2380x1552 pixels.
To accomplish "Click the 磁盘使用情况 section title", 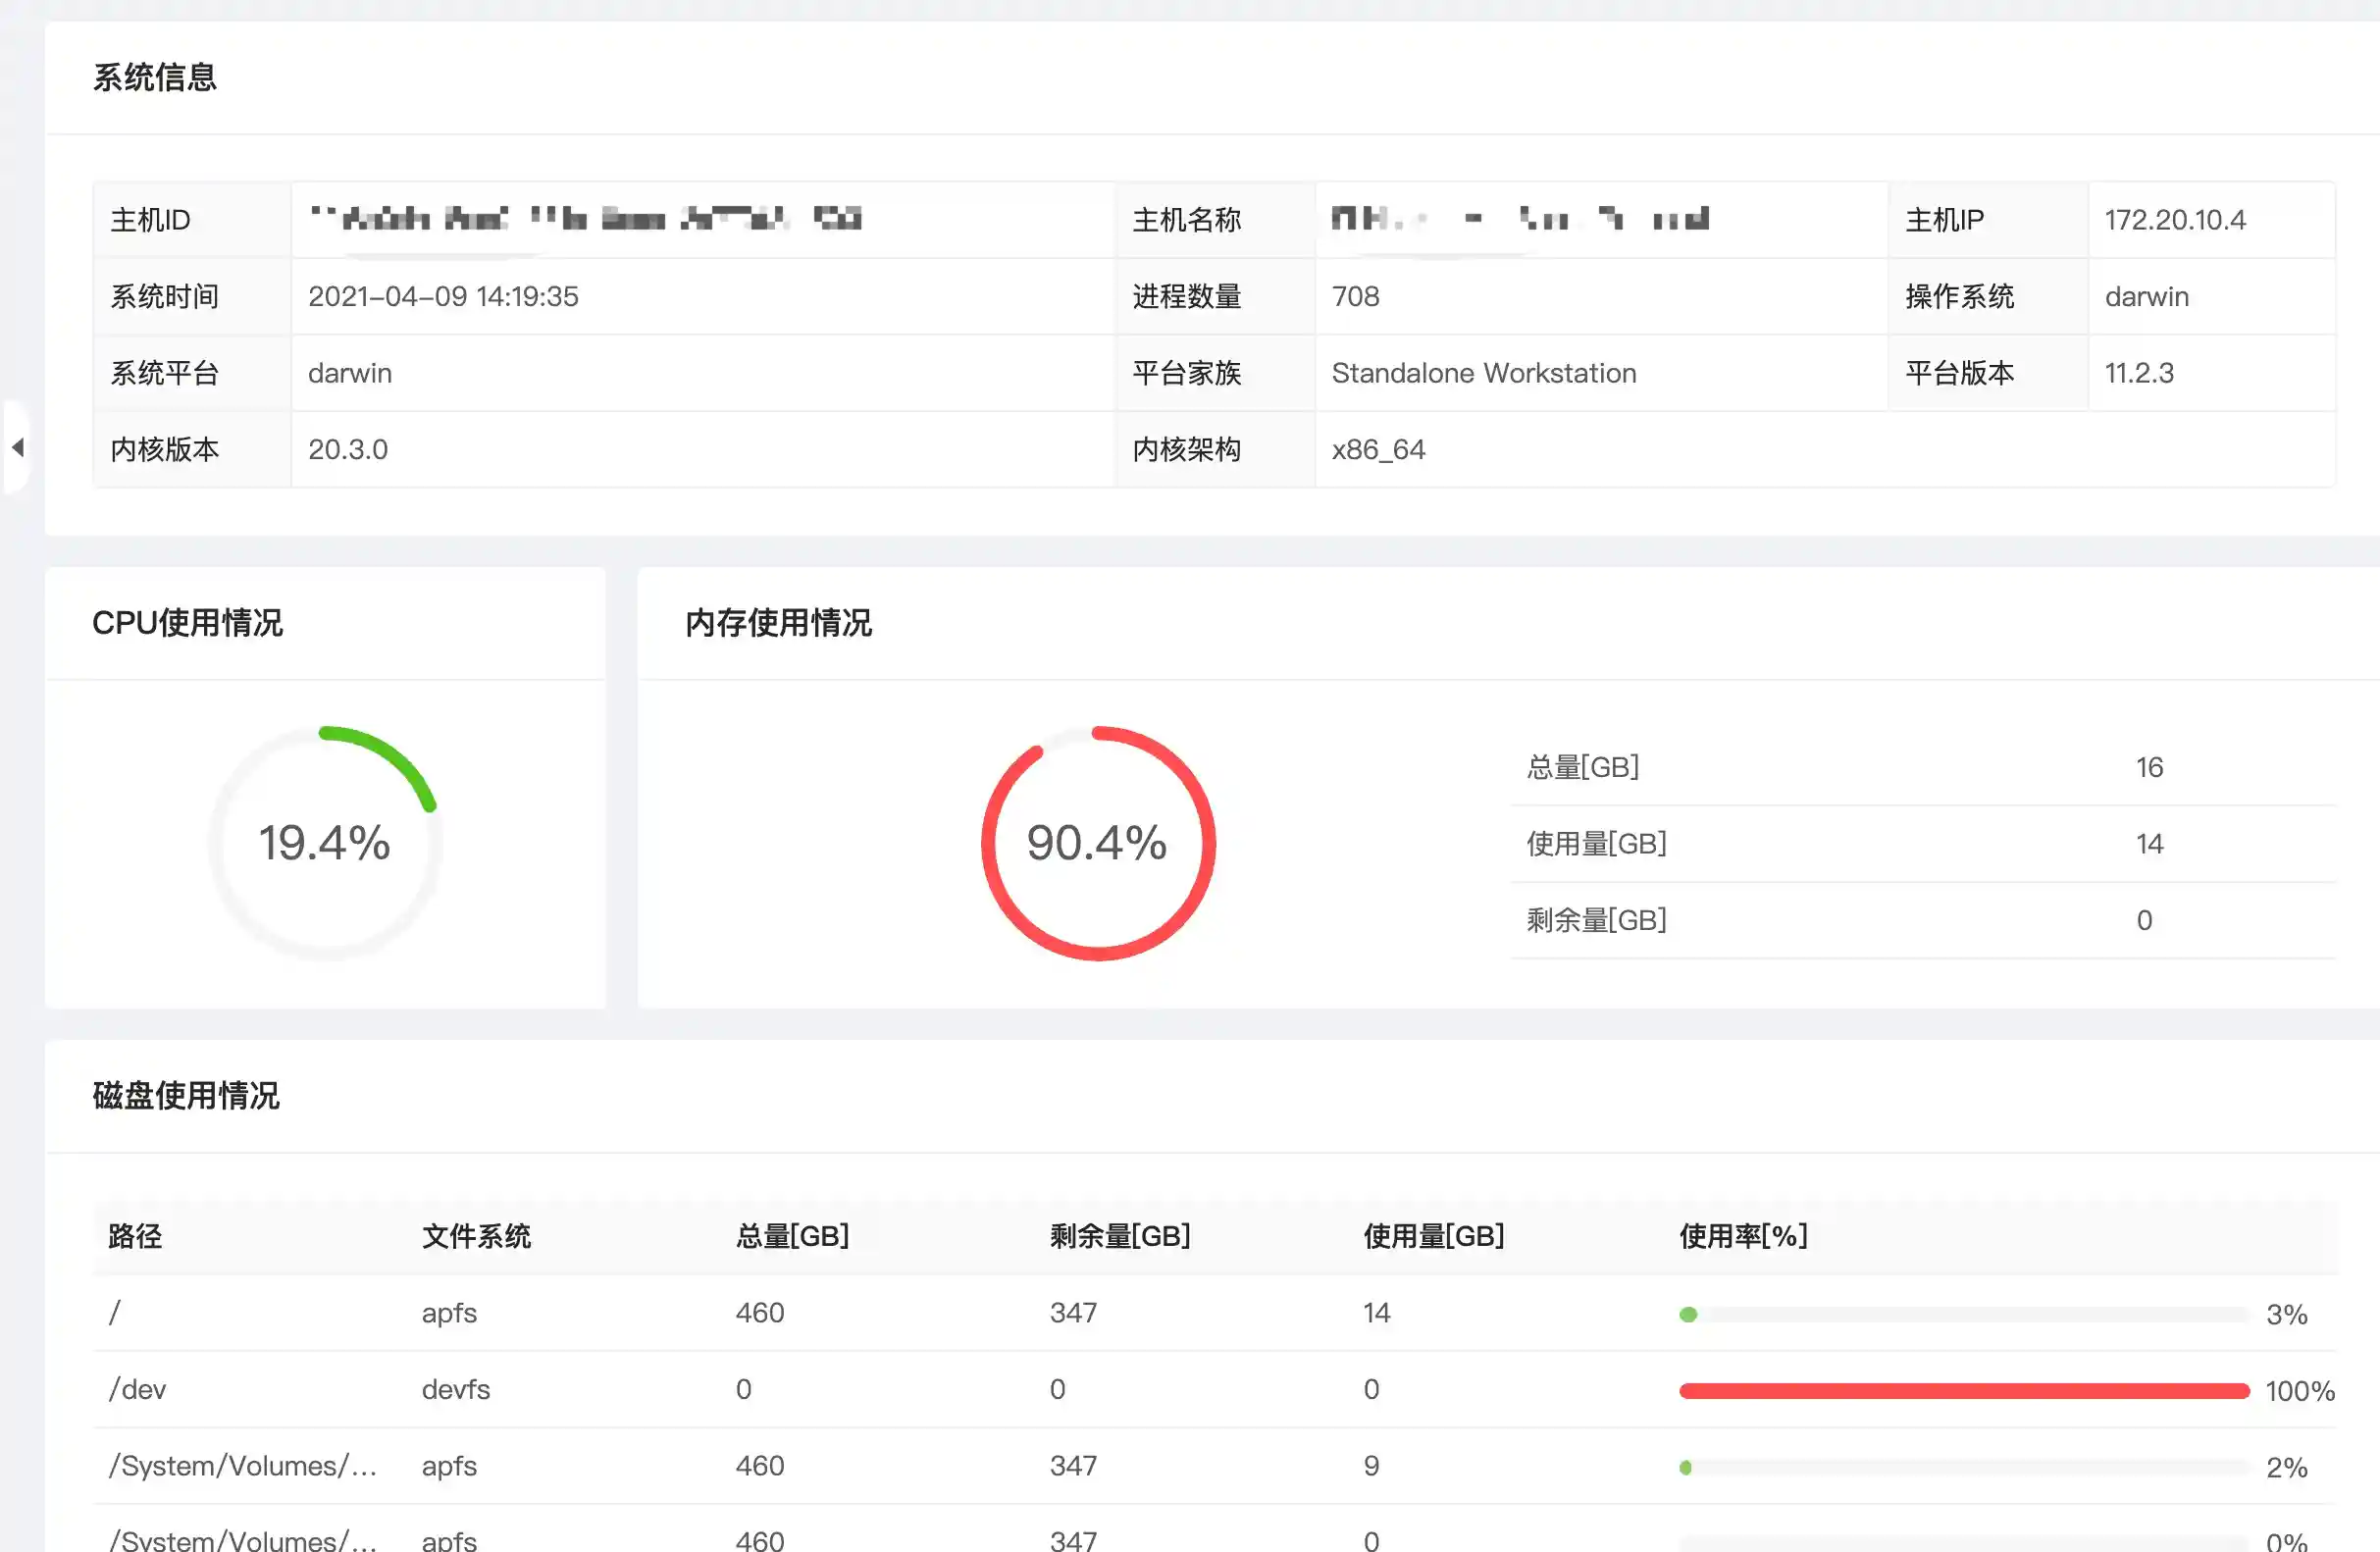I will click(x=186, y=1095).
